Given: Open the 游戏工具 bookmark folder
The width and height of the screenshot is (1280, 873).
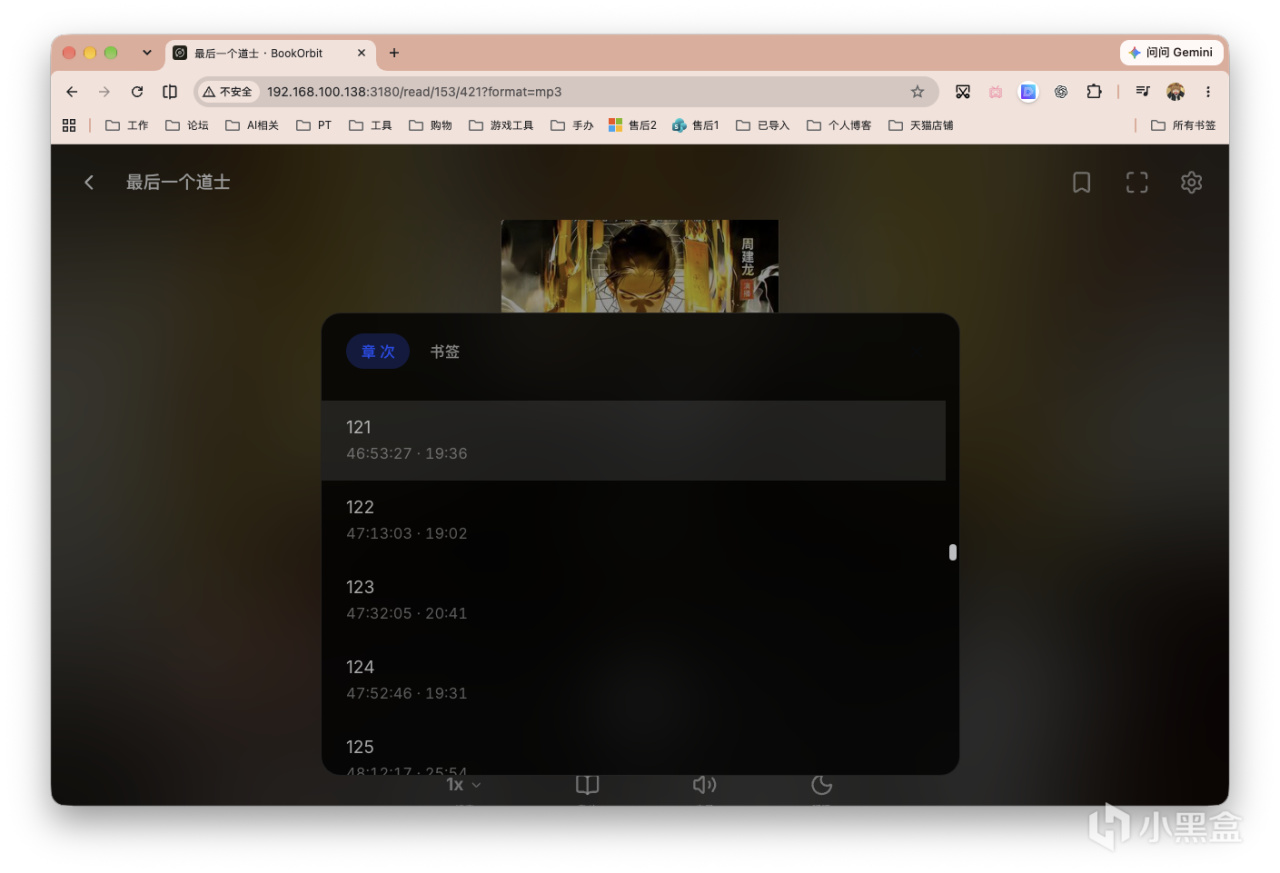Looking at the screenshot, I should click(501, 125).
